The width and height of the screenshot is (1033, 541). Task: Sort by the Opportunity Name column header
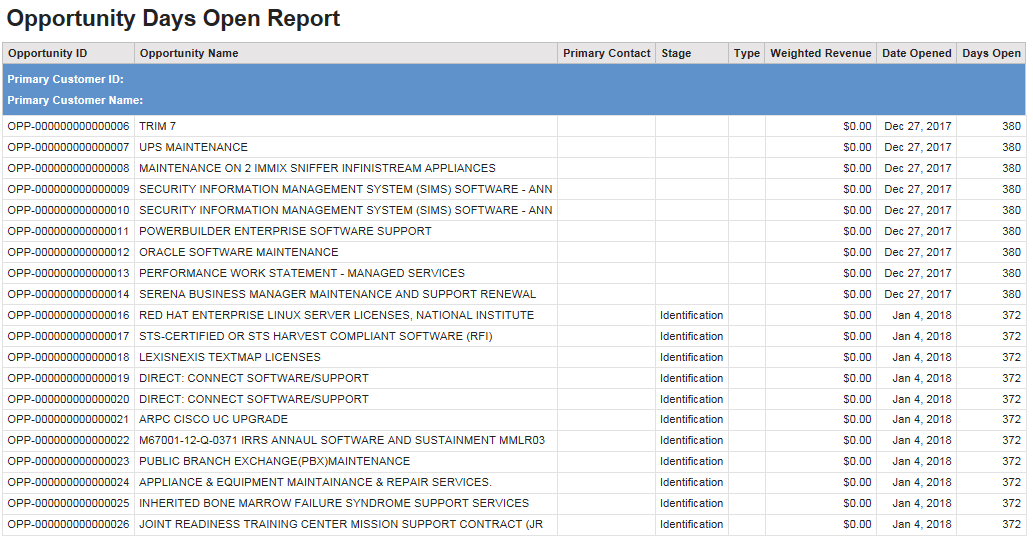pos(189,53)
